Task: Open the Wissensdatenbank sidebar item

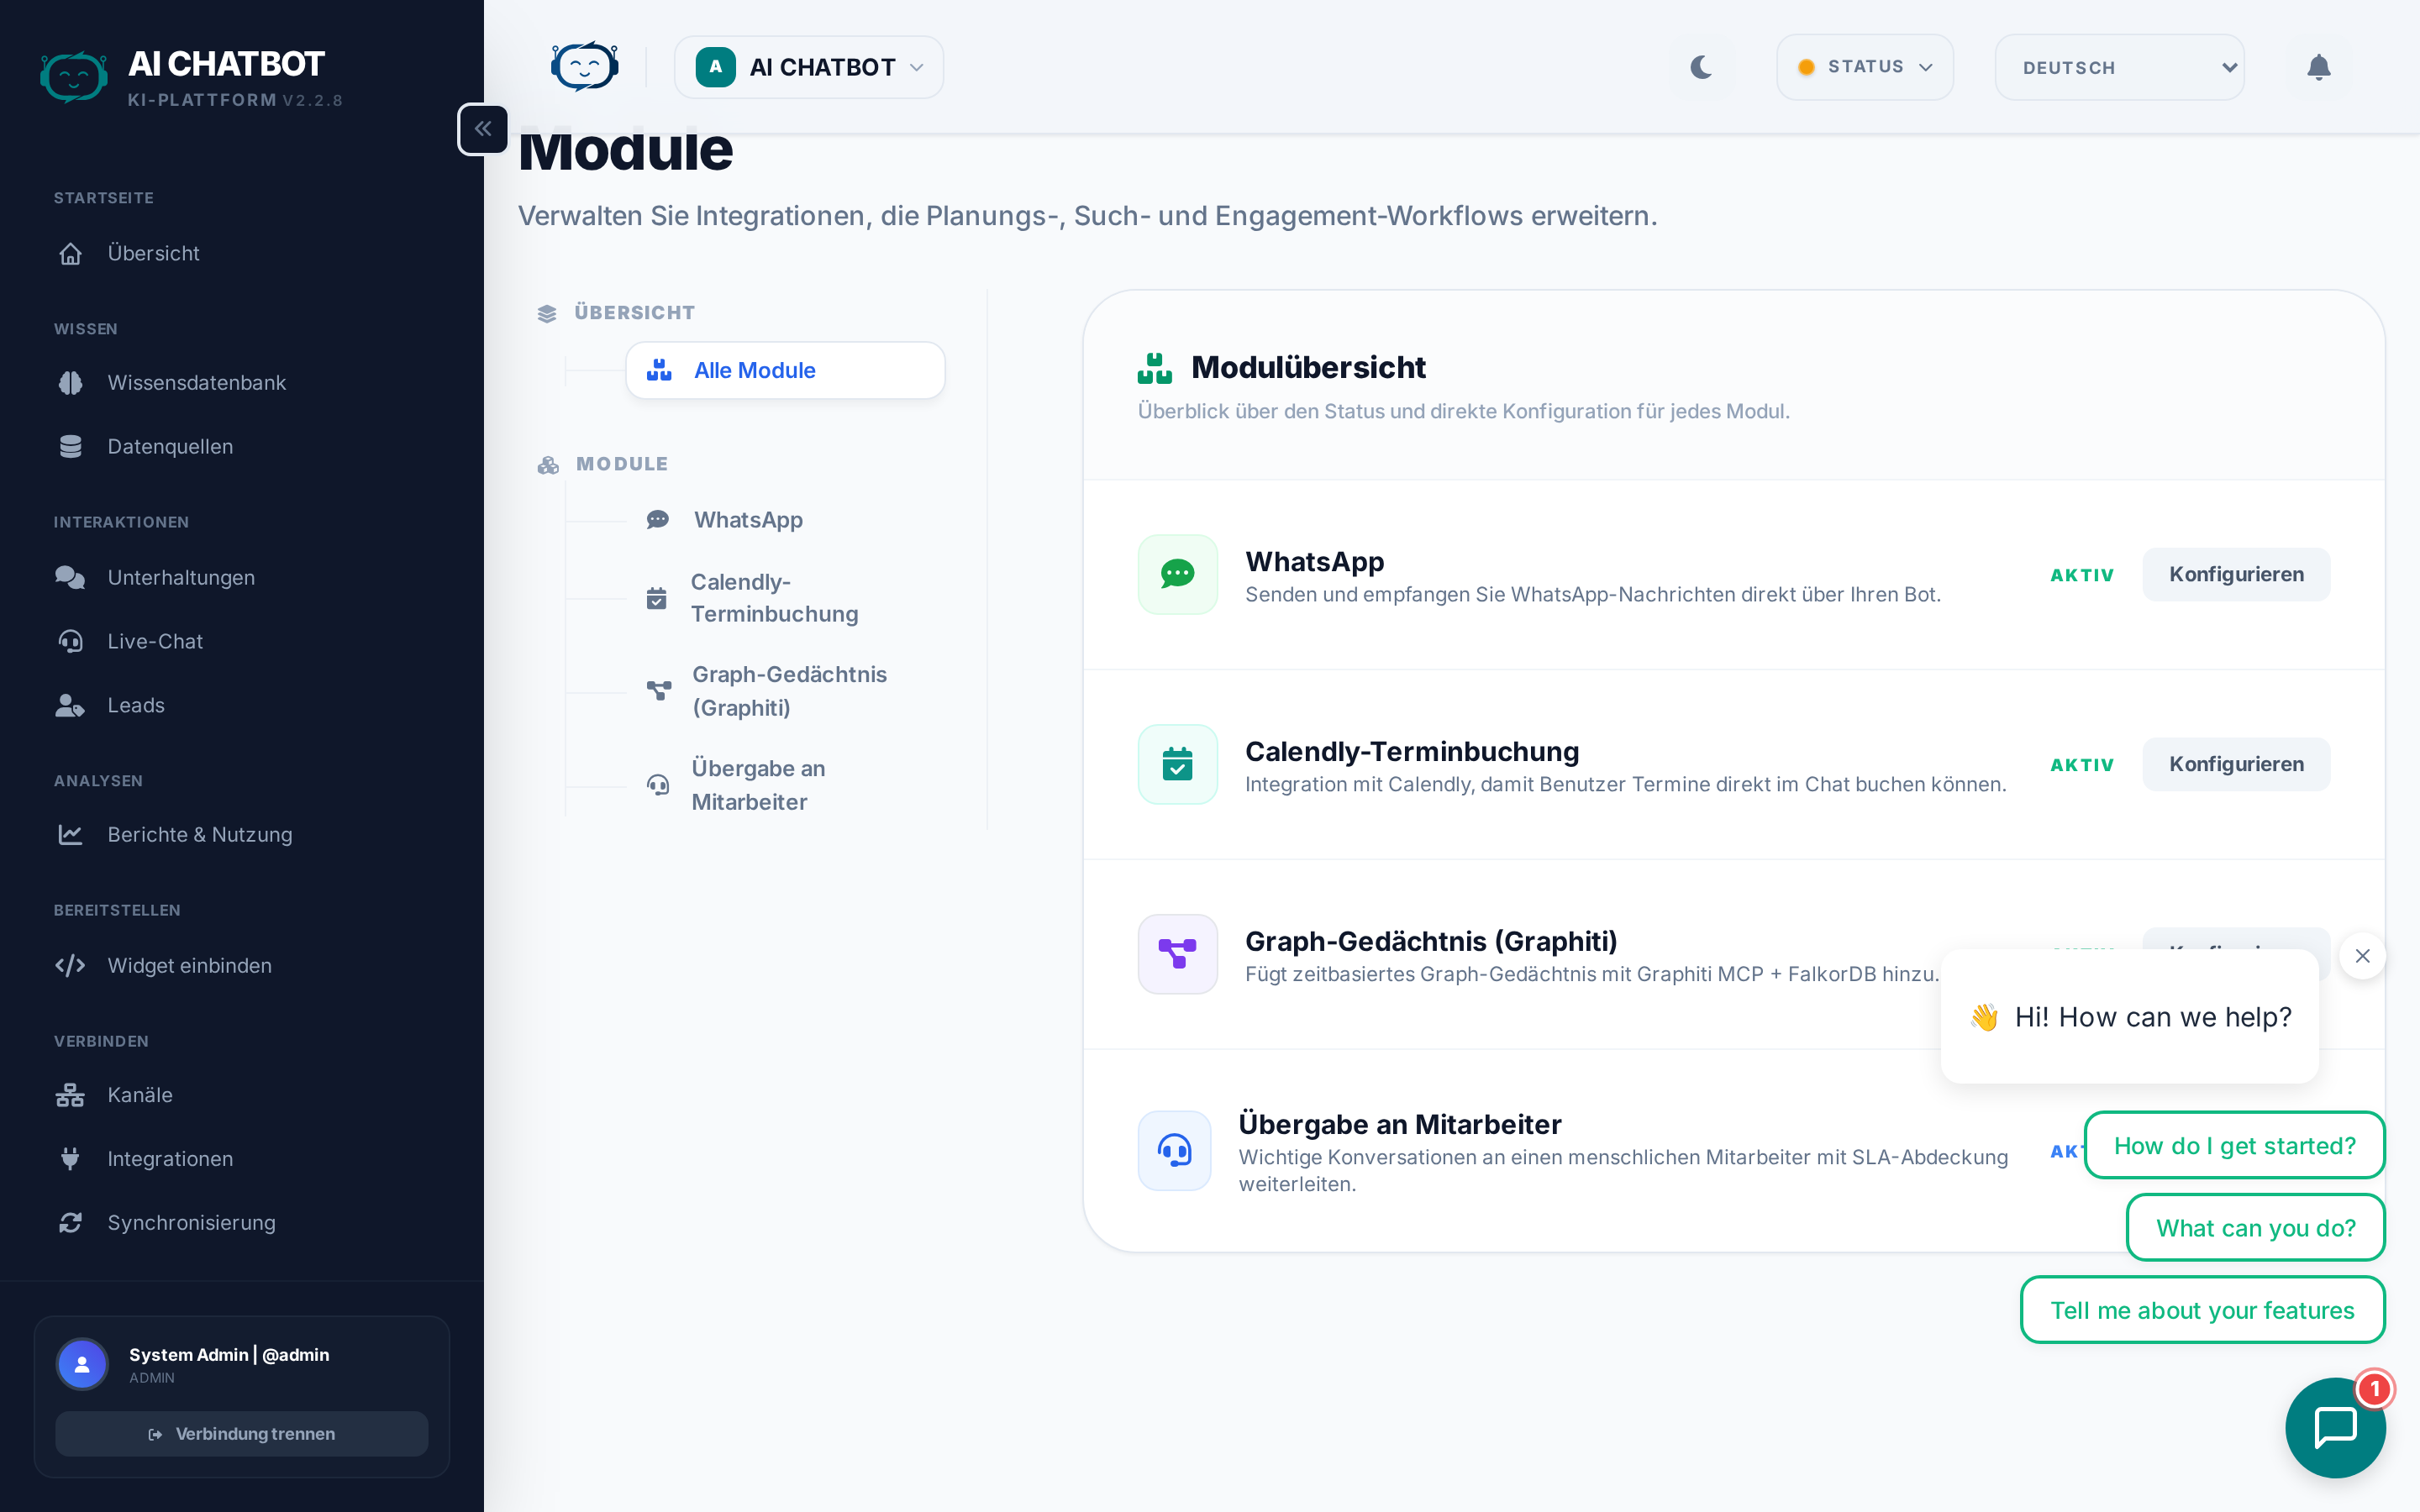Action: [x=196, y=383]
